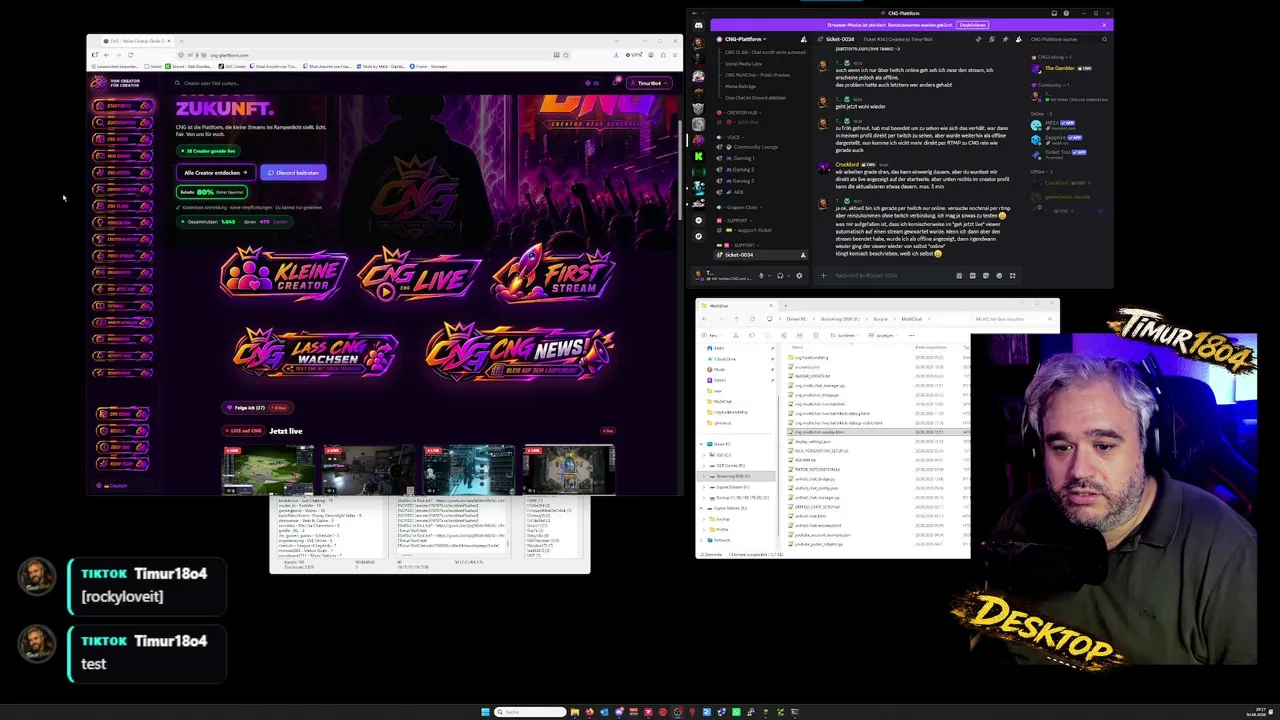Toggle the VPN button in browser toolbar
This screenshot has height=720, width=1280.
coord(634,55)
